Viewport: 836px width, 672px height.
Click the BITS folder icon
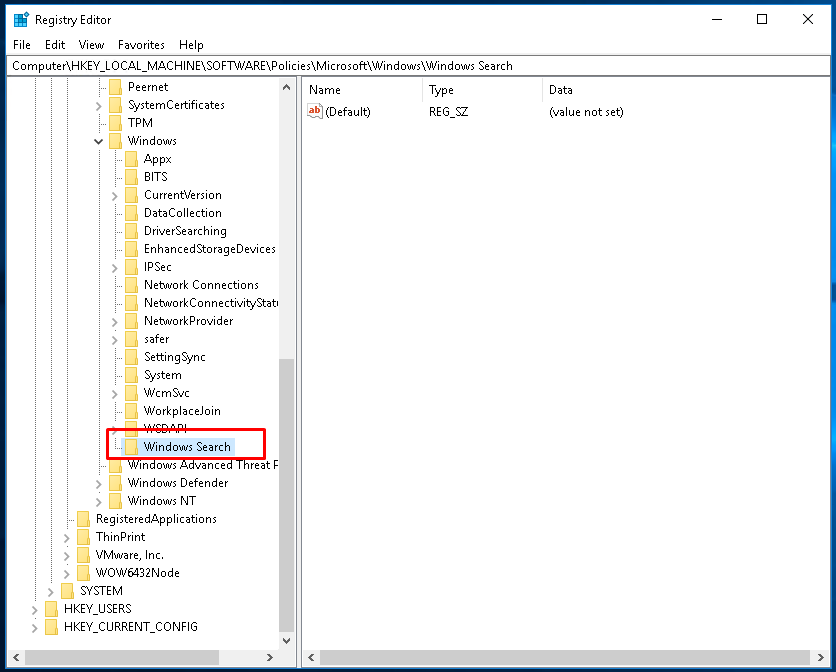131,177
